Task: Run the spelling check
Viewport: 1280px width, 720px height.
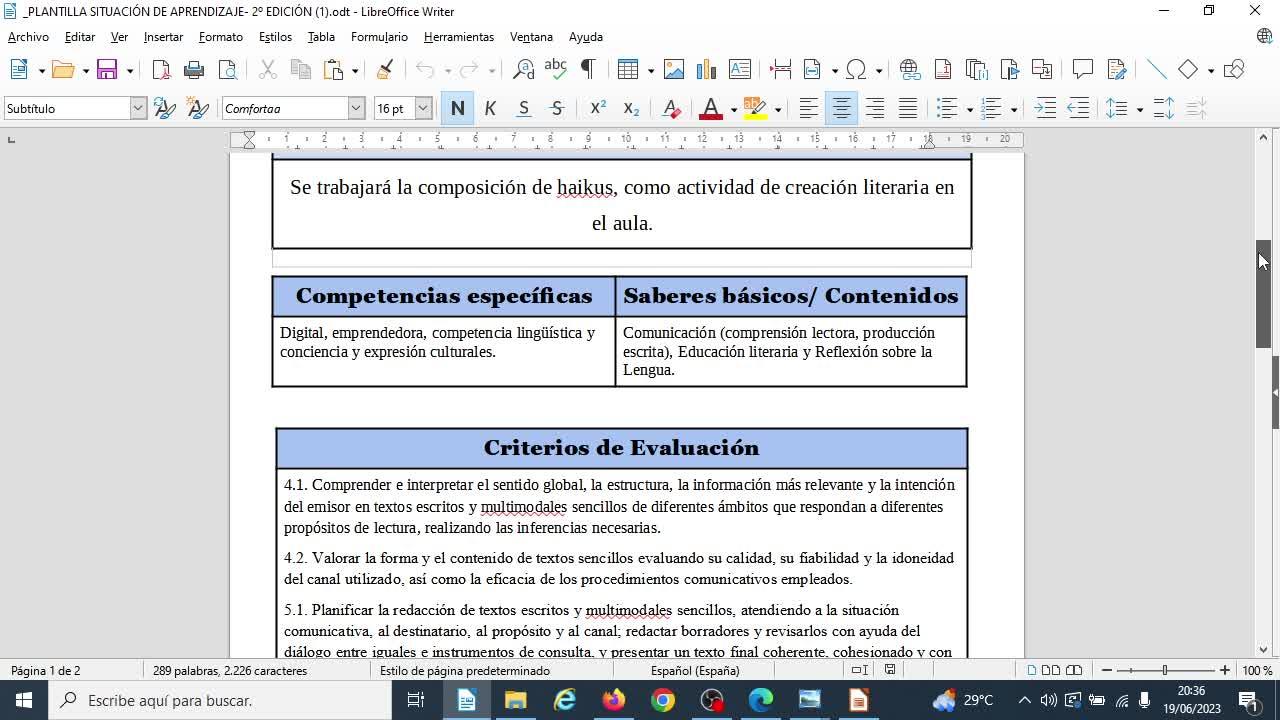Action: pos(555,69)
